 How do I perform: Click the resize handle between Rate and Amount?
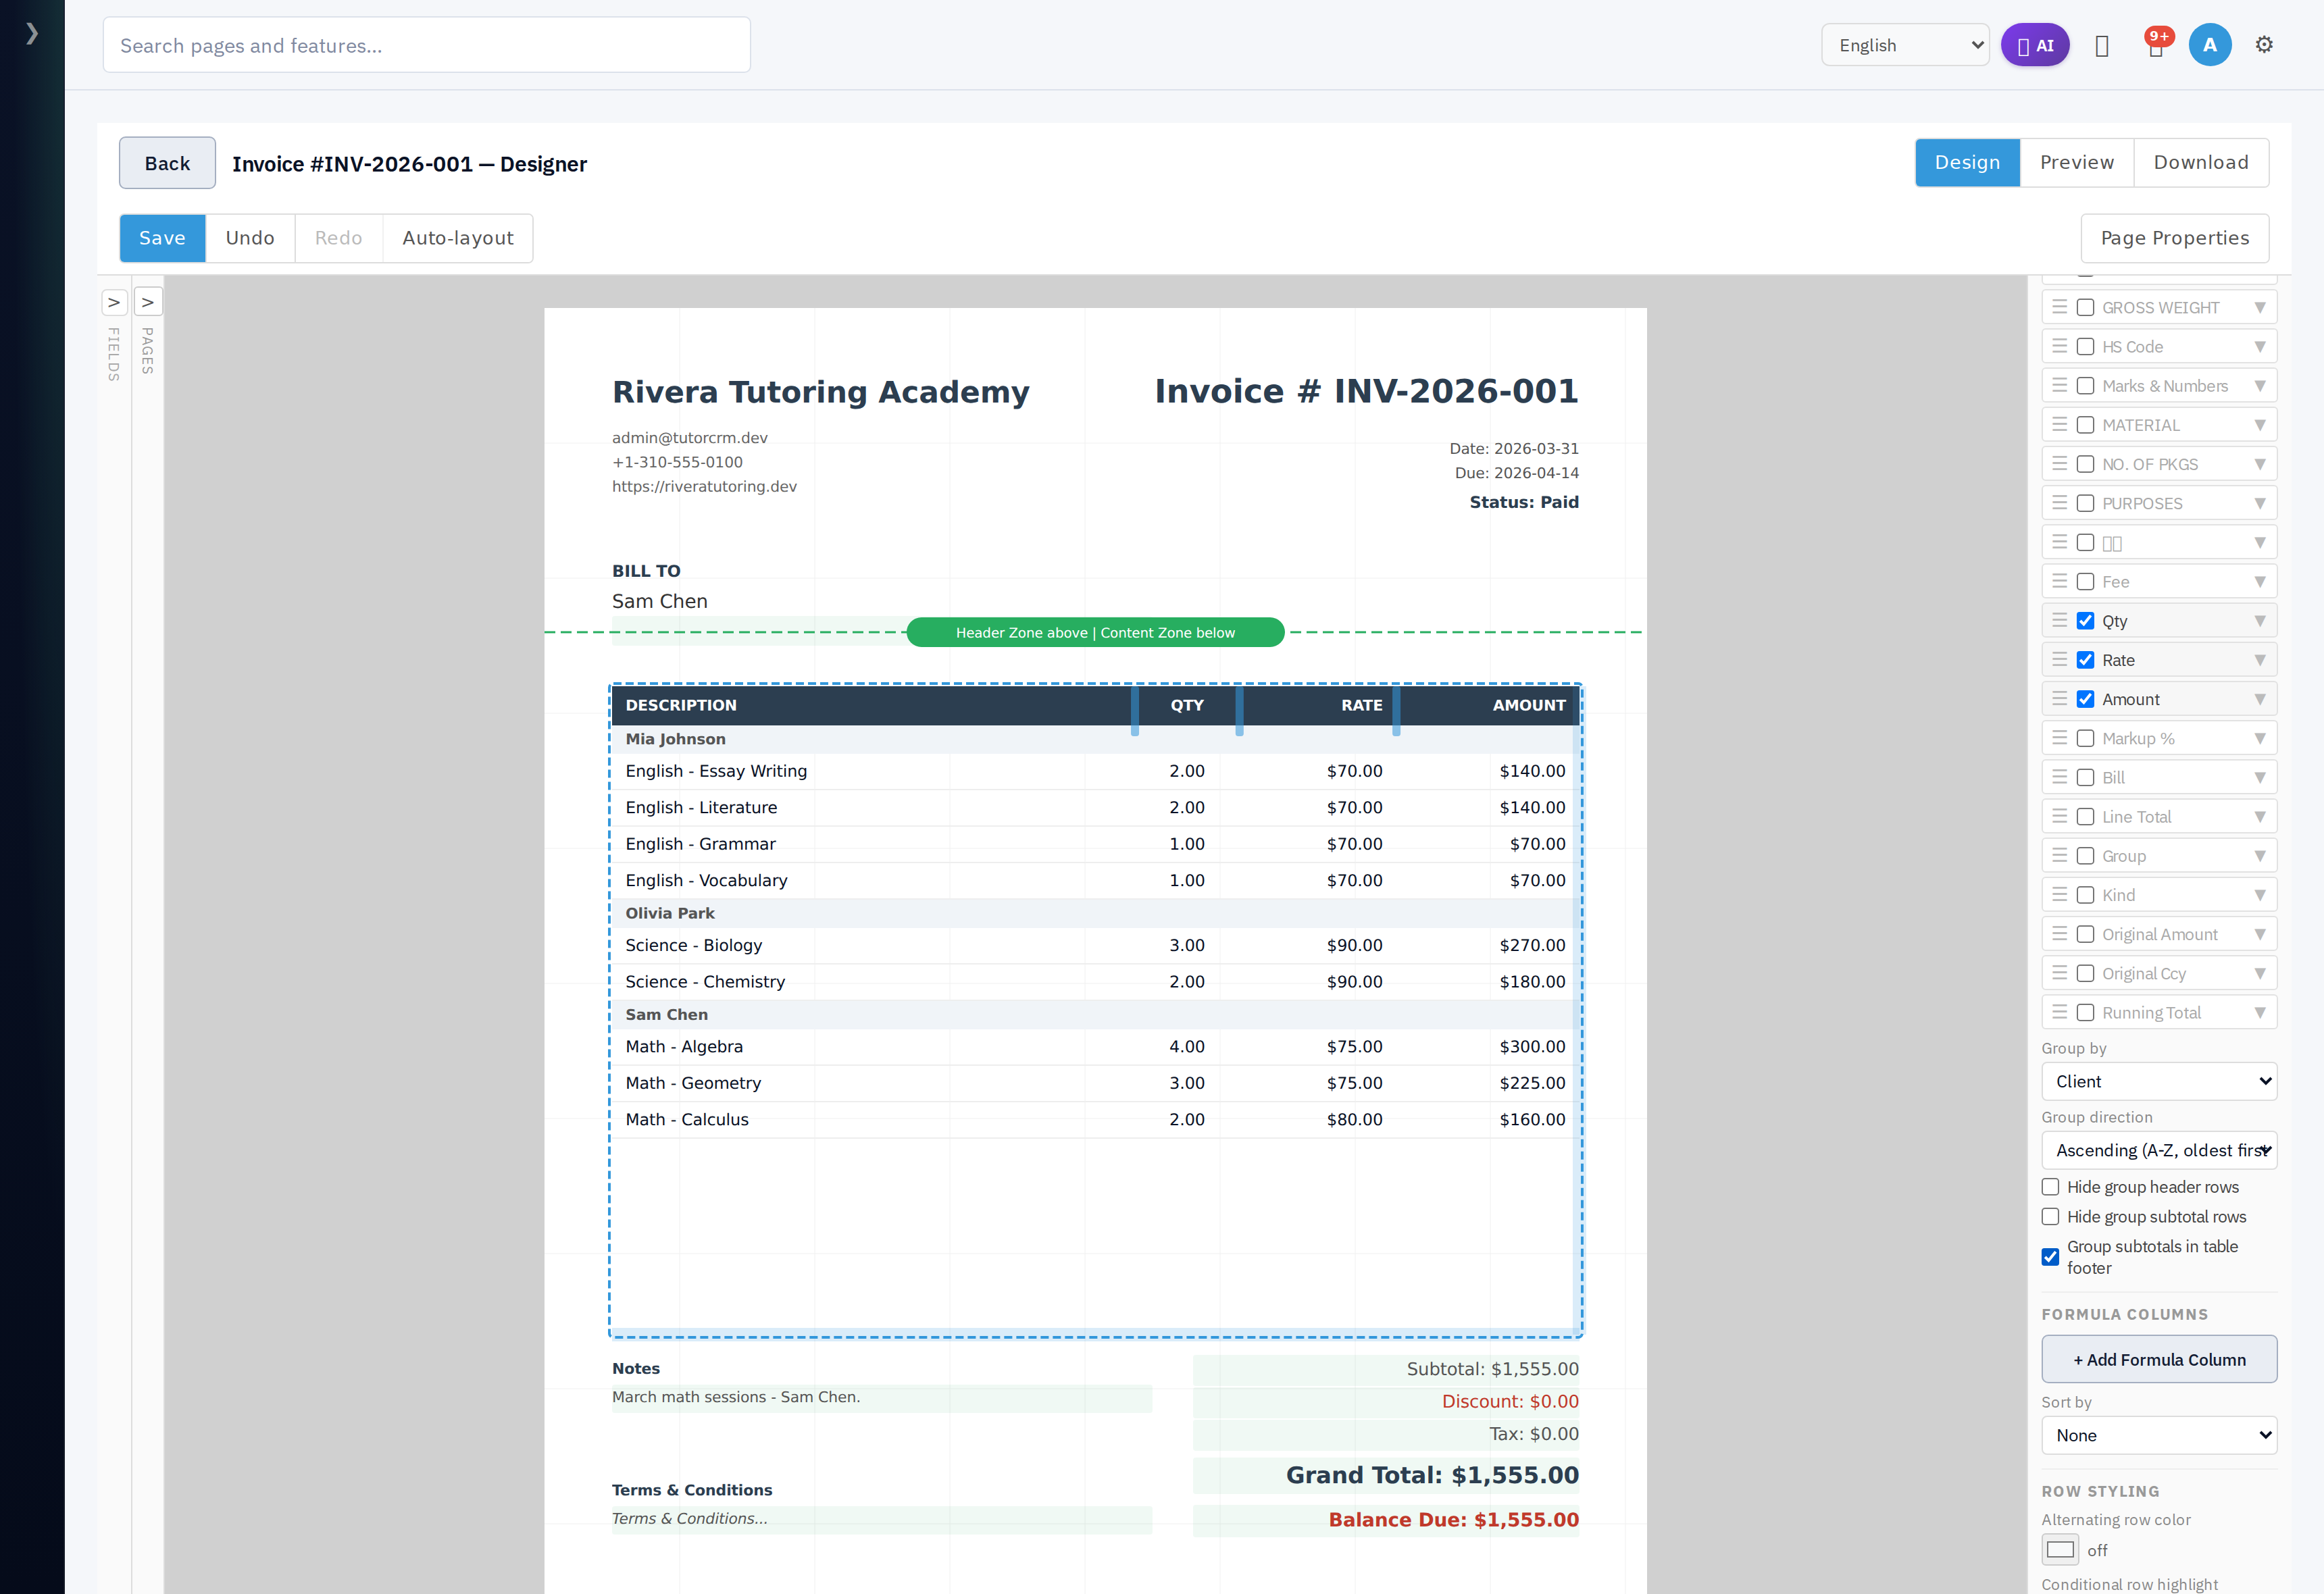[1396, 710]
